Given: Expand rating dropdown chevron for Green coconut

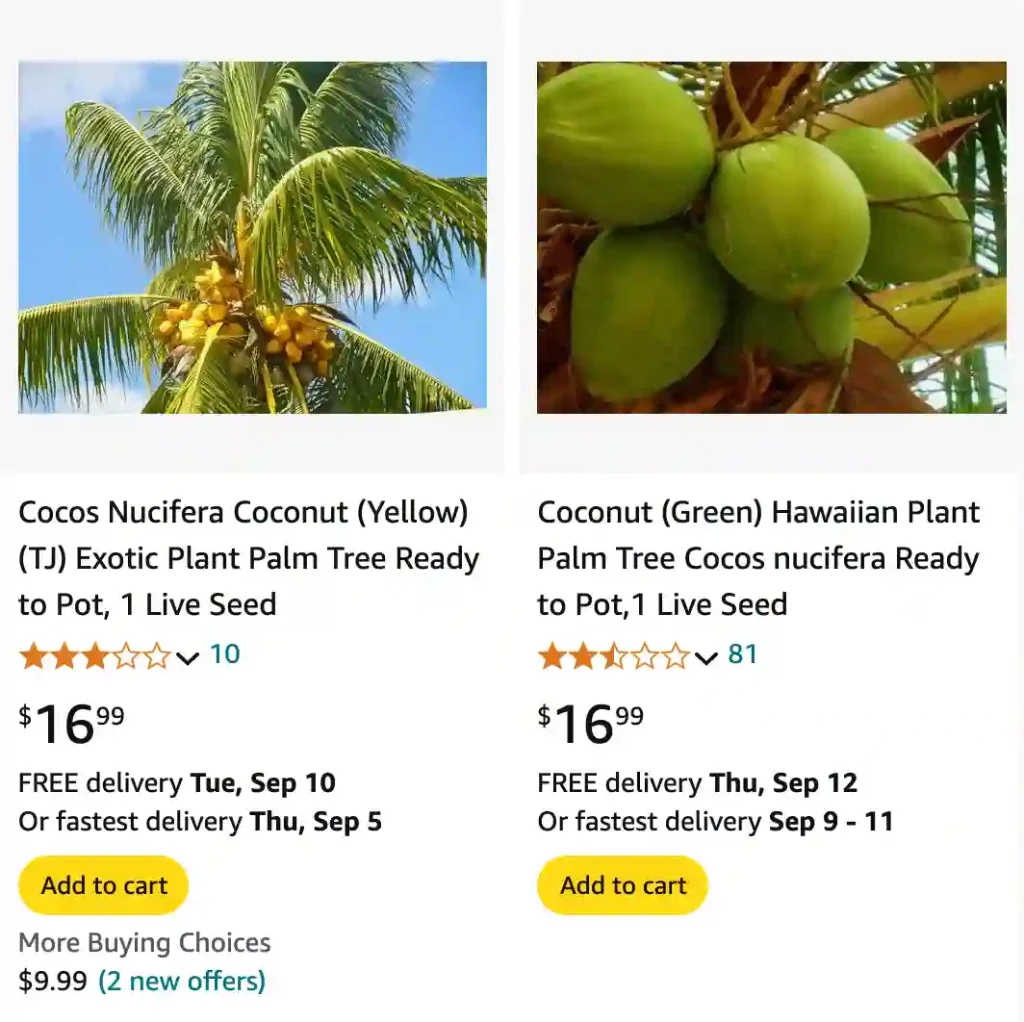Looking at the screenshot, I should (x=706, y=657).
